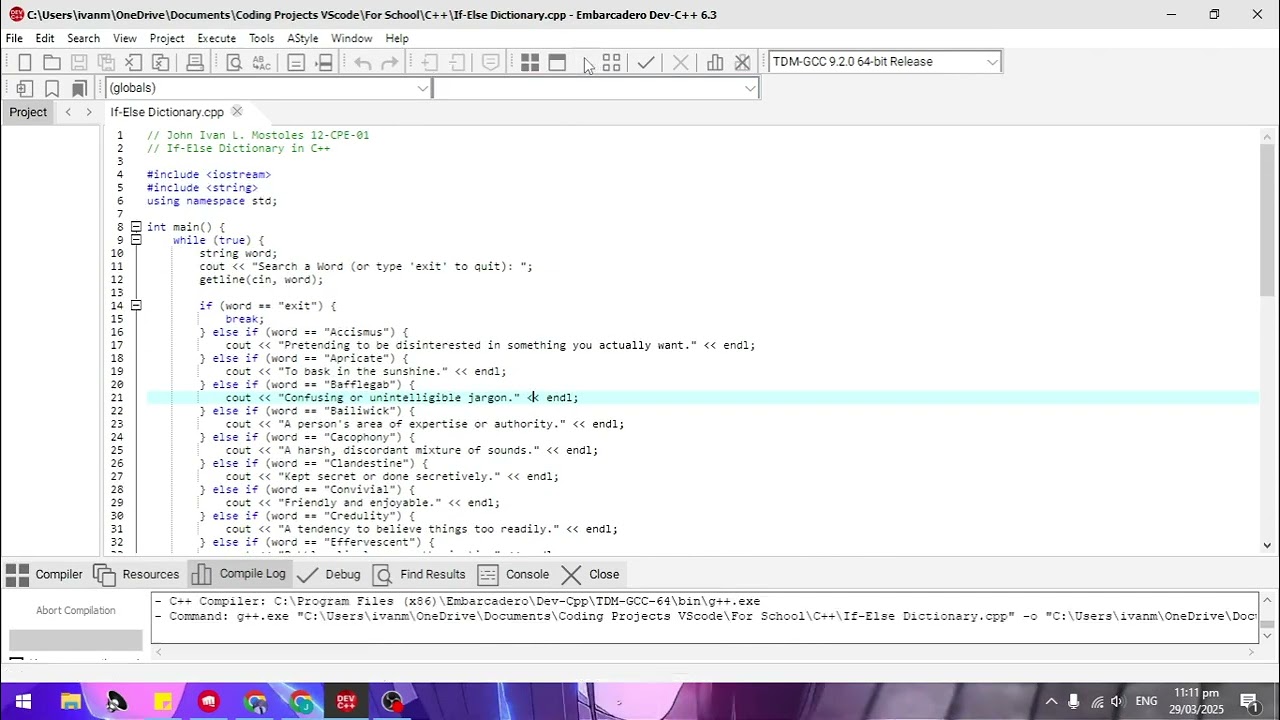This screenshot has width=1280, height=720.
Task: Switch to the Find Results tab
Action: [x=420, y=574]
